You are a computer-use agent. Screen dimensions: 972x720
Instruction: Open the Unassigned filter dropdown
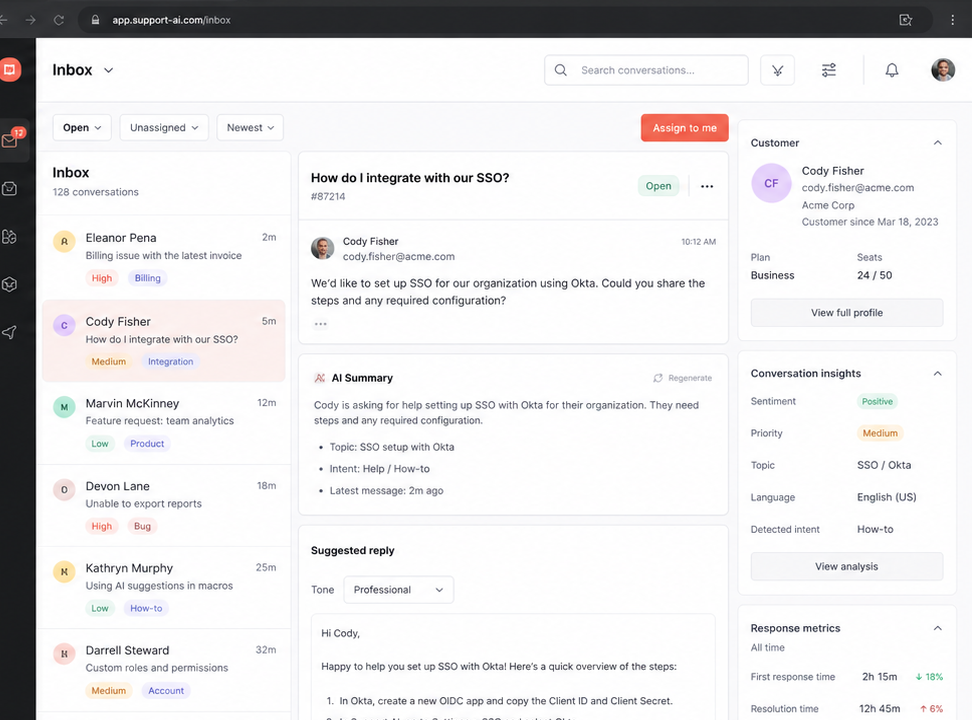coord(164,128)
